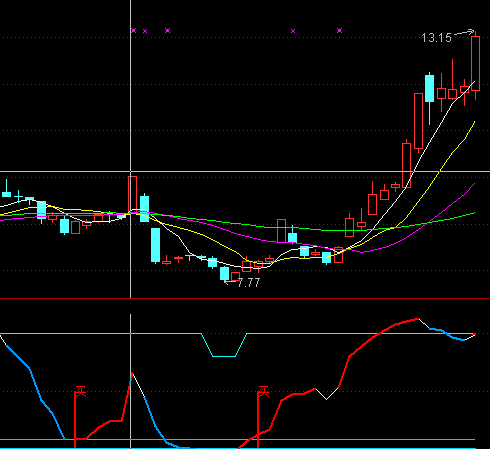Click the green horizontal line in the indicator panel
This screenshot has width=490, height=449.
click(x=237, y=440)
